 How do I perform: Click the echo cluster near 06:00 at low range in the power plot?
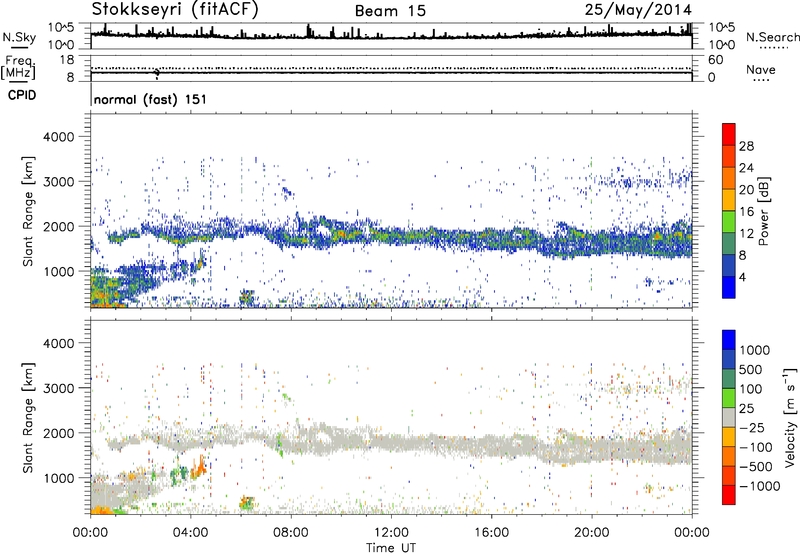(247, 297)
